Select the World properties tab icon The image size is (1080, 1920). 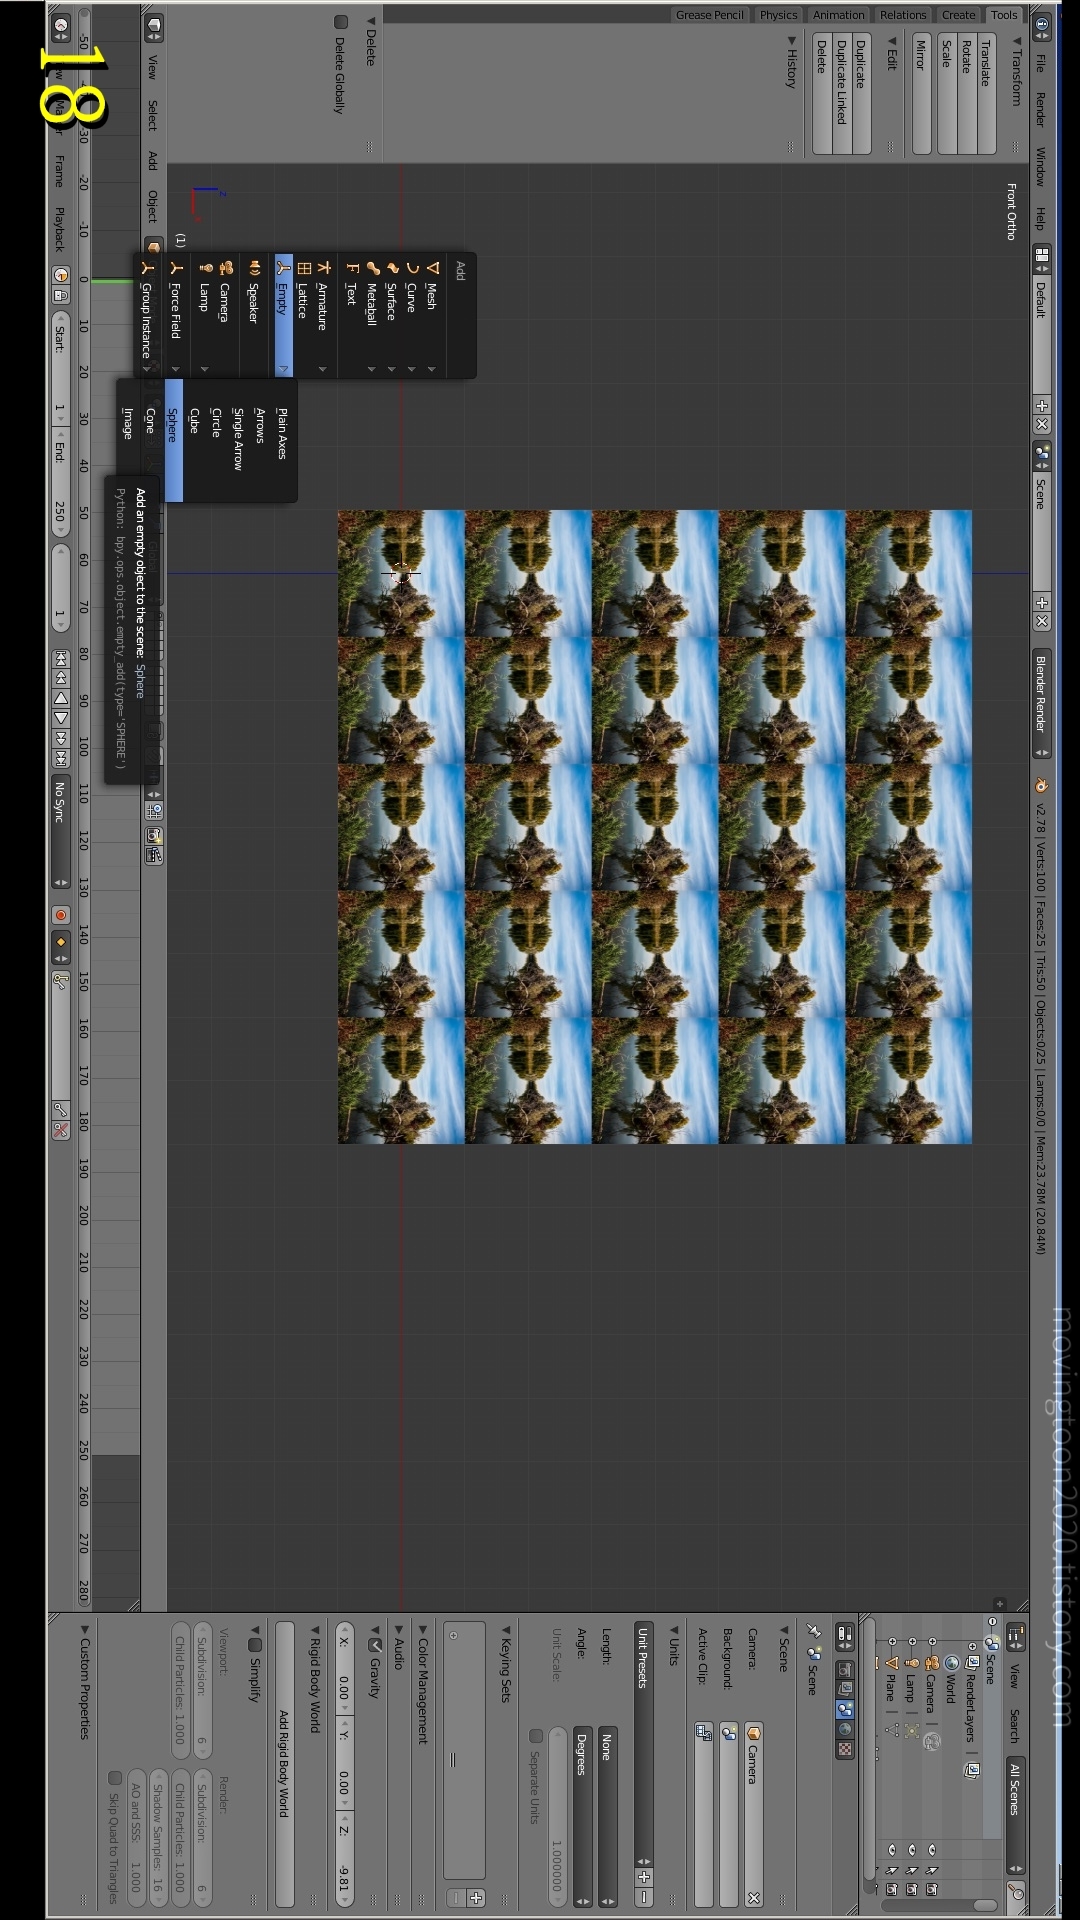click(845, 1729)
